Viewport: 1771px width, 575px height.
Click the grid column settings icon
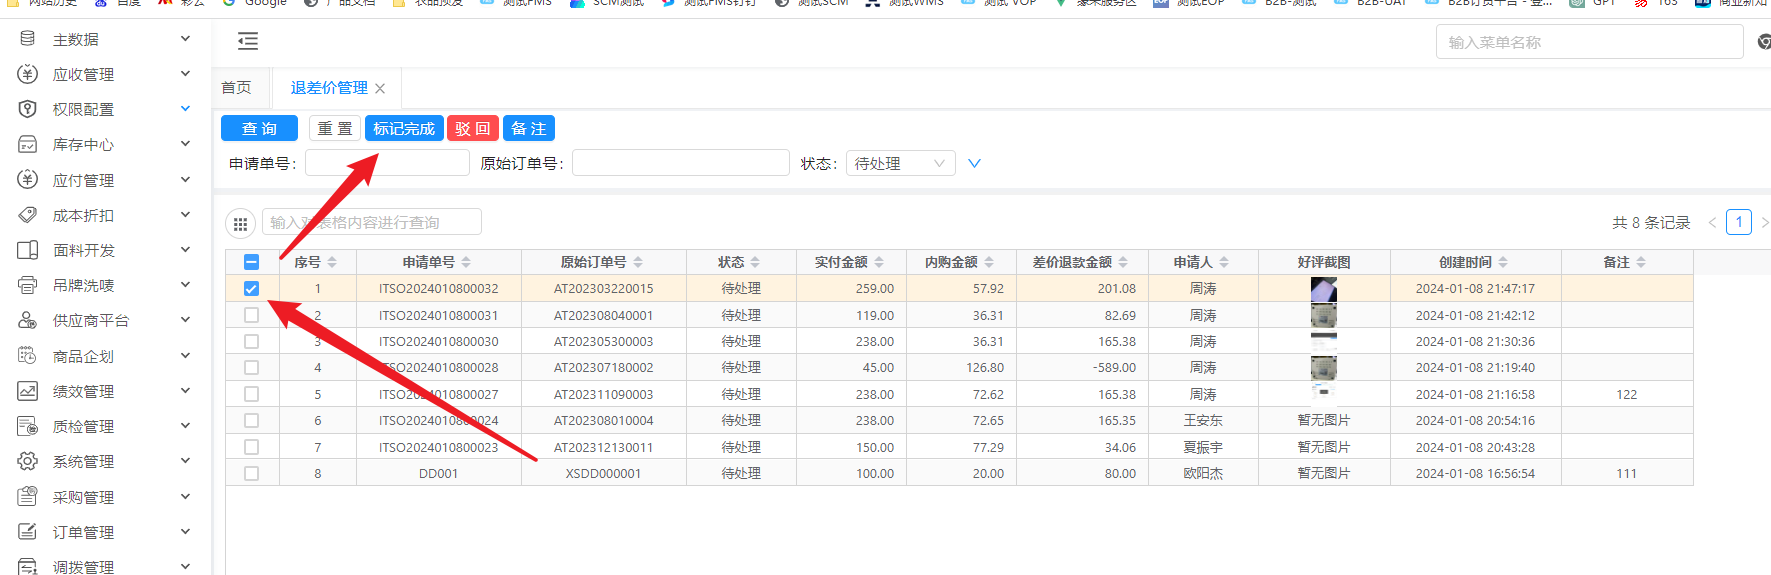pyautogui.click(x=240, y=224)
